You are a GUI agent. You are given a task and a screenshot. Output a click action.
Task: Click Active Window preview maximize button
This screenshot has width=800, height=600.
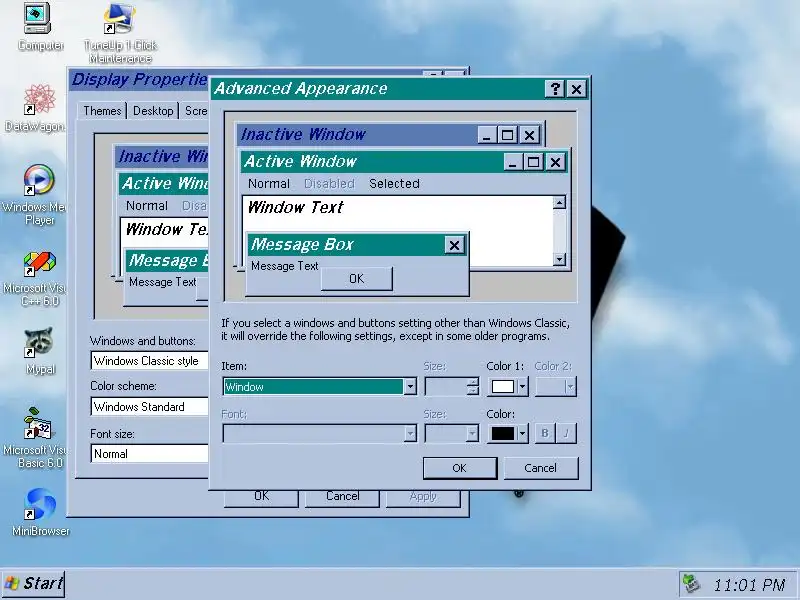click(533, 163)
